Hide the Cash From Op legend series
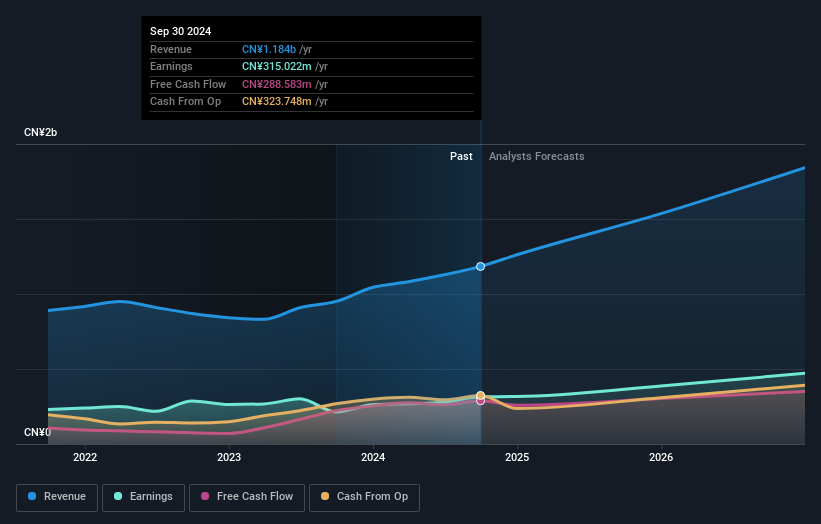821x524 pixels. click(x=365, y=497)
